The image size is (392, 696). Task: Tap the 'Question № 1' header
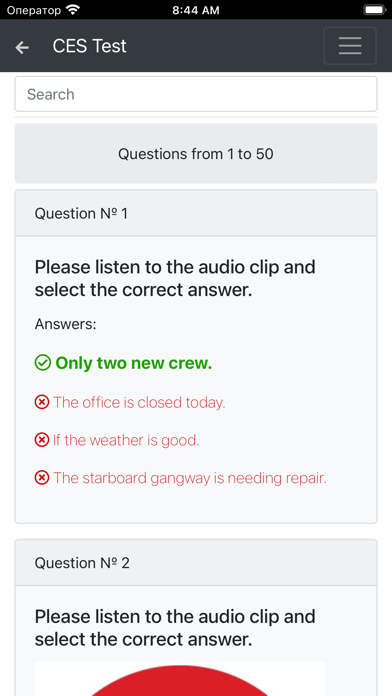196,214
